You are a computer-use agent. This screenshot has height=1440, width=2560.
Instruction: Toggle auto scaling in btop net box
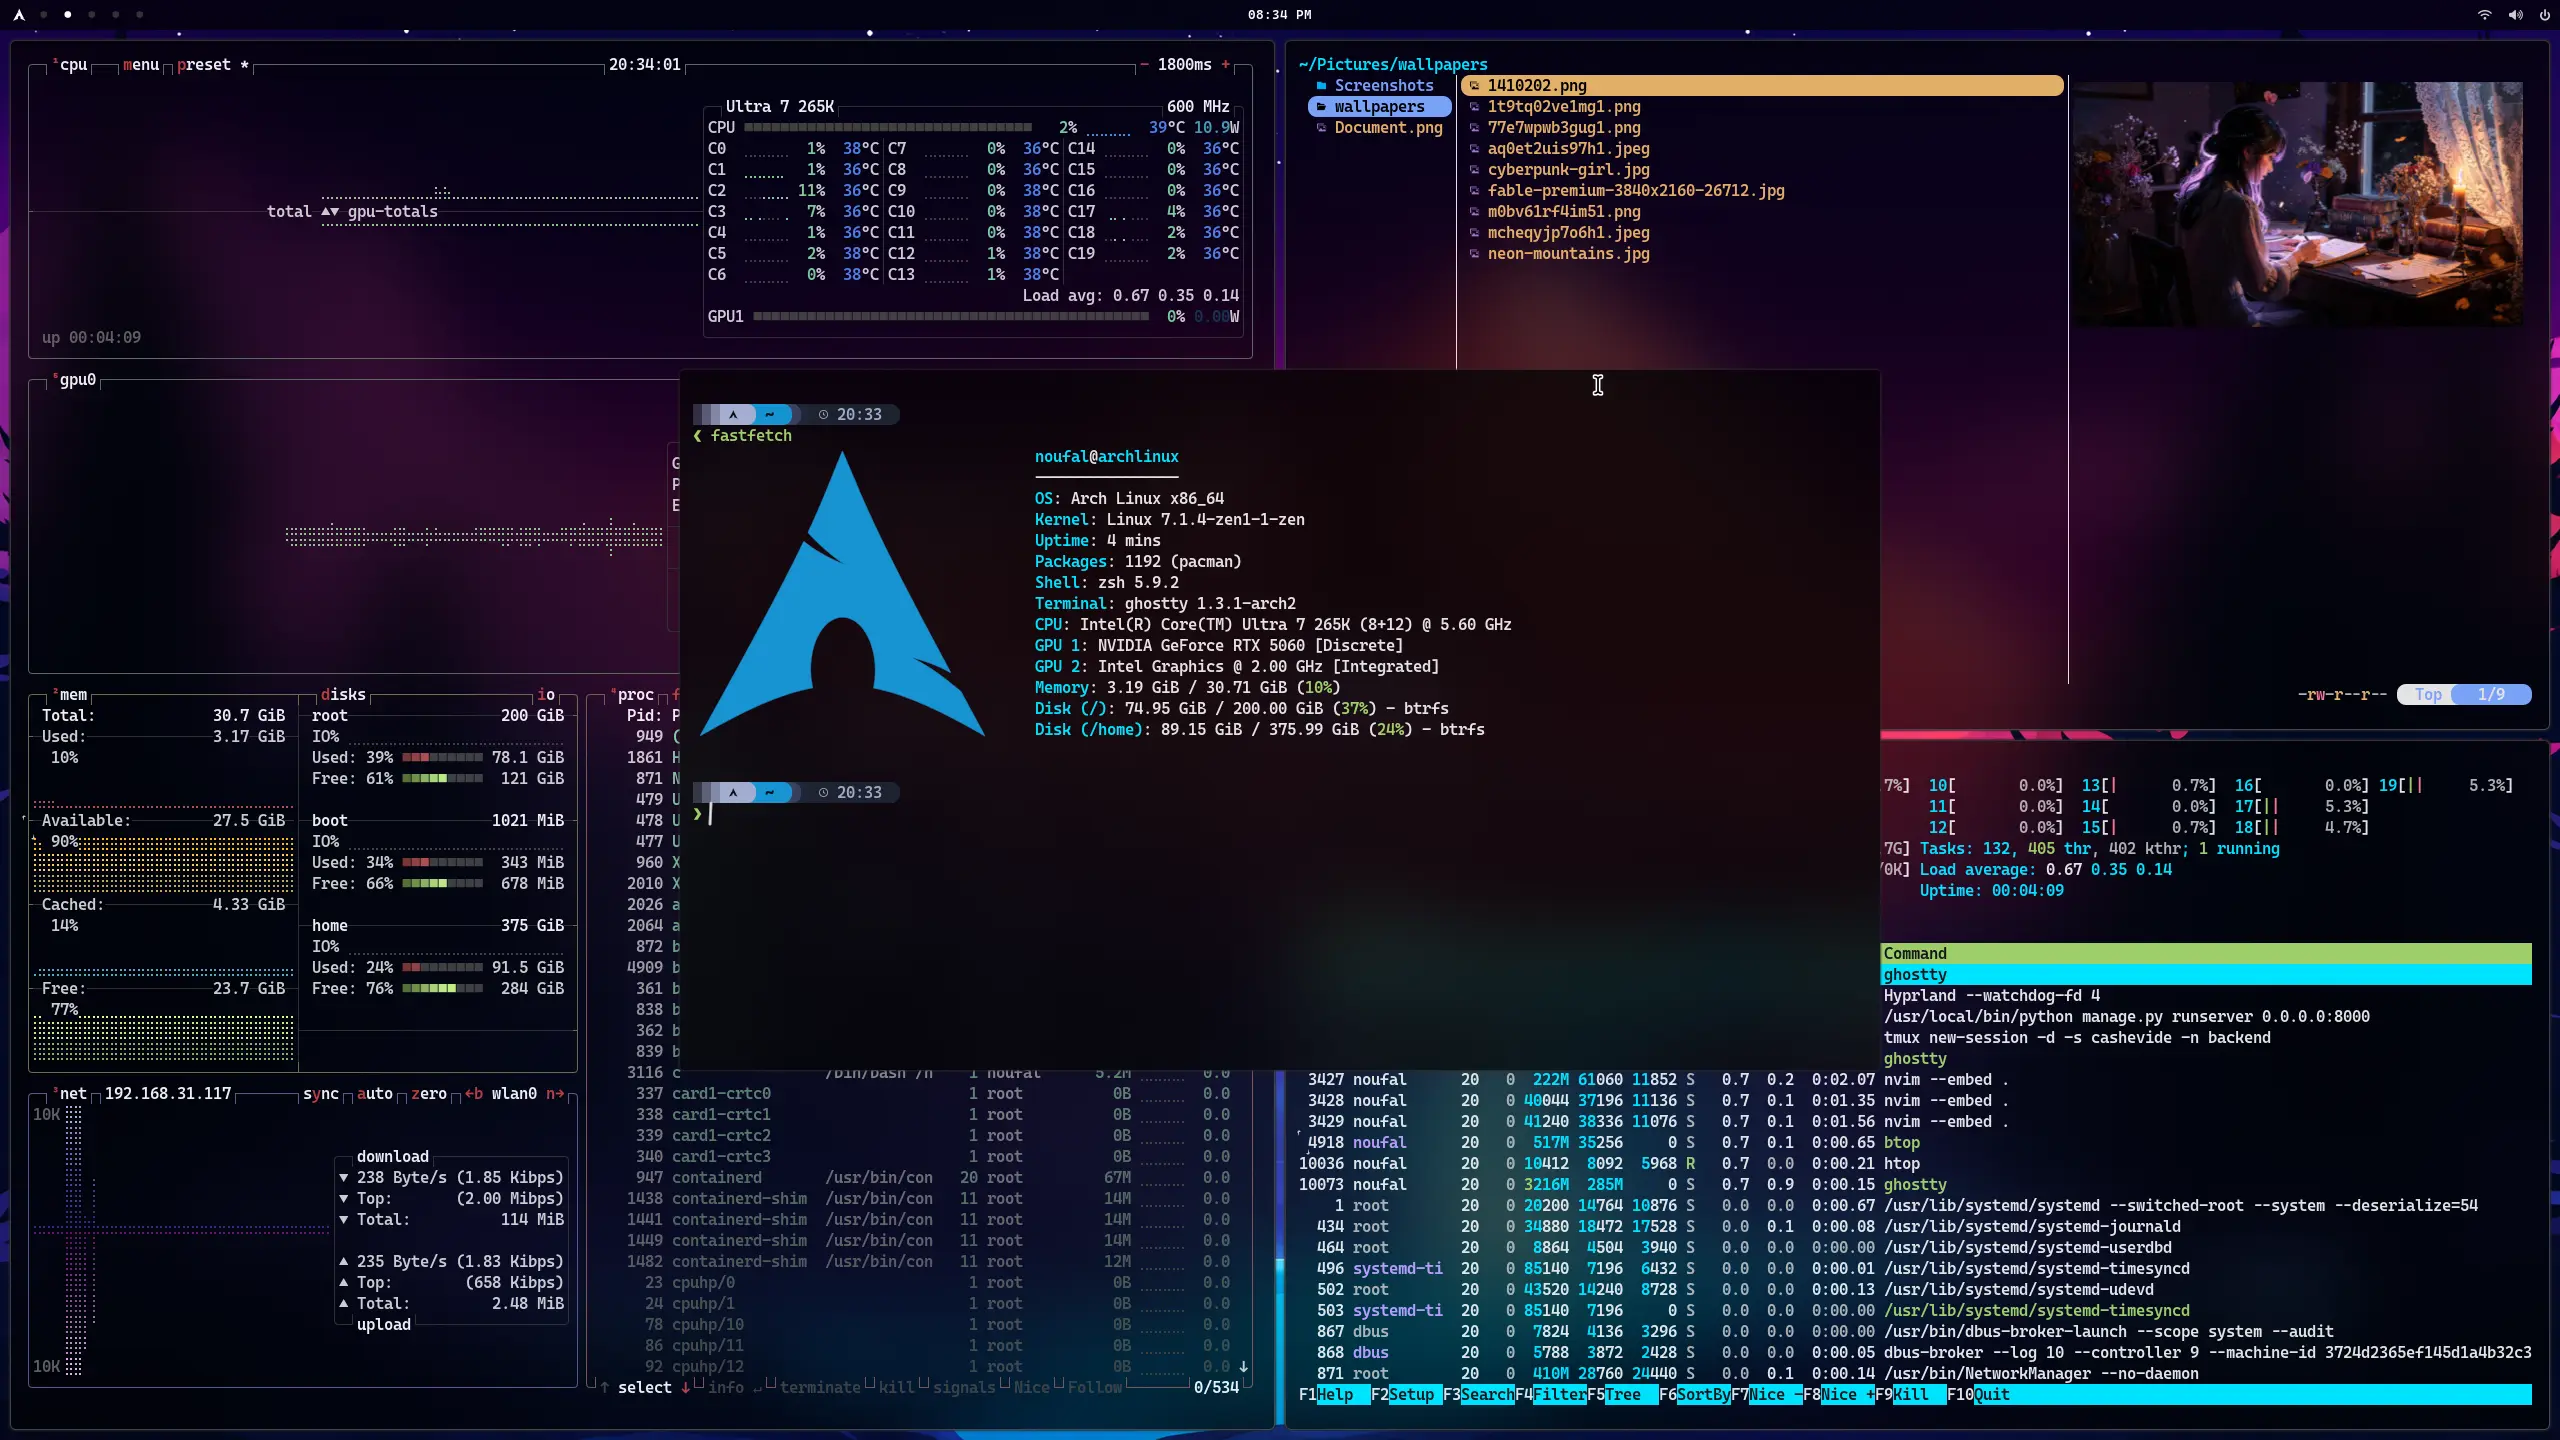[375, 1094]
